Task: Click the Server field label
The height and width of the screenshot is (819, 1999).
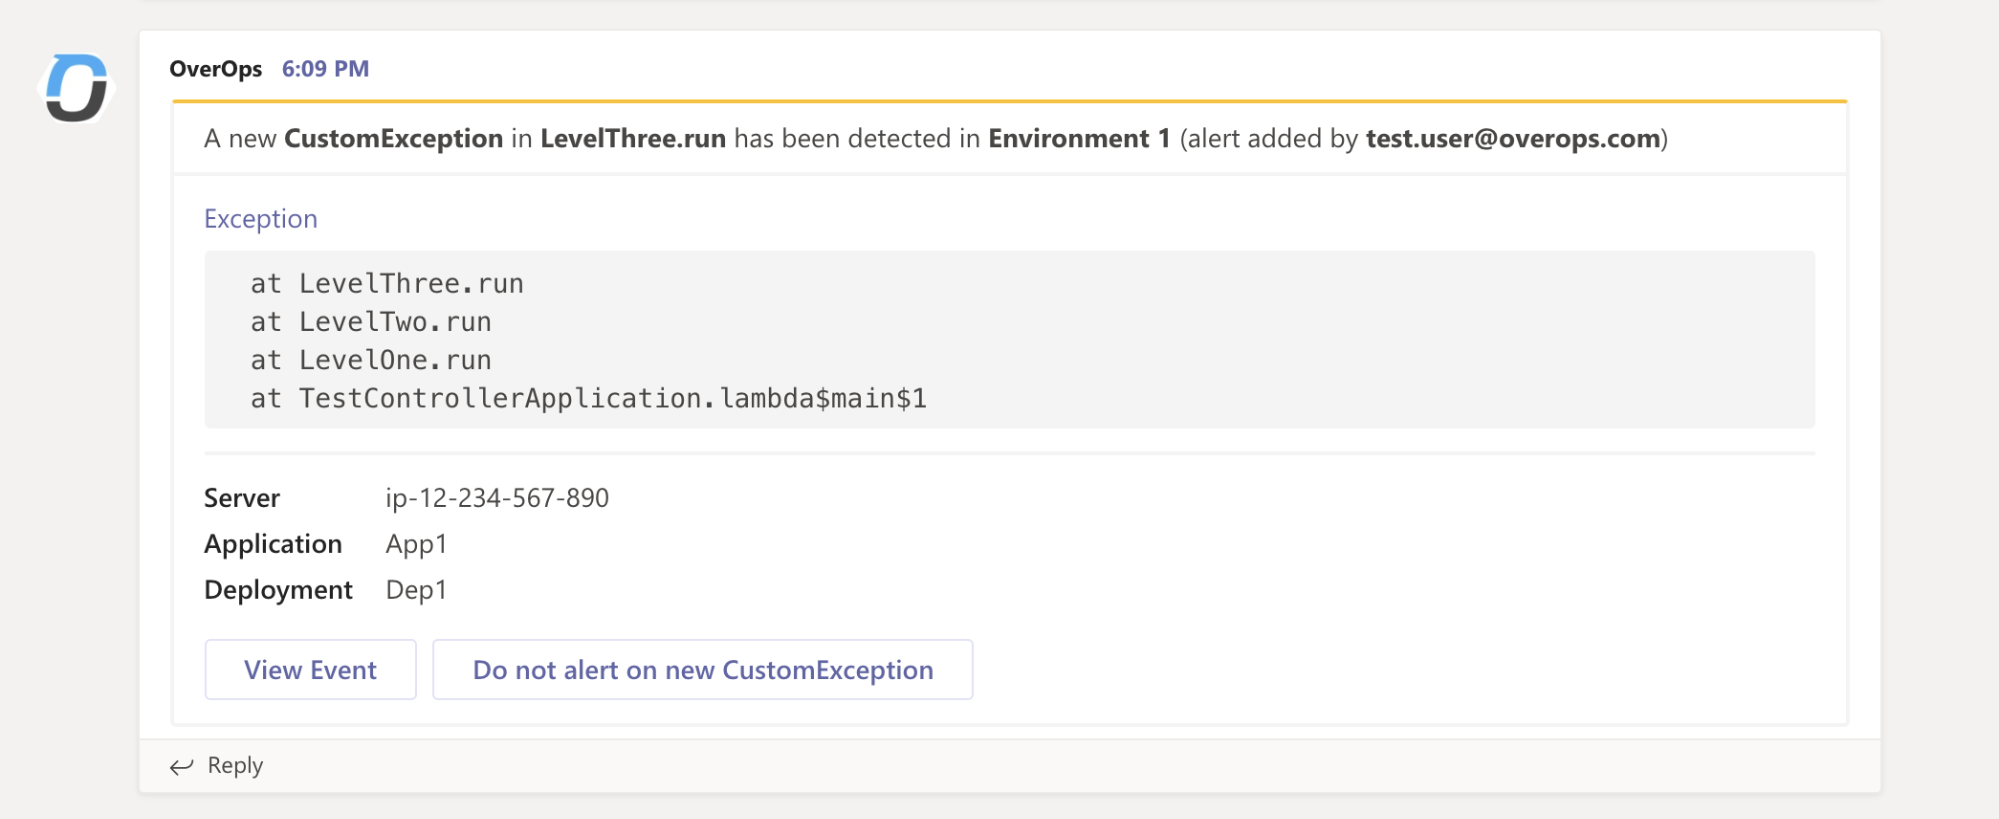Action: pos(242,498)
